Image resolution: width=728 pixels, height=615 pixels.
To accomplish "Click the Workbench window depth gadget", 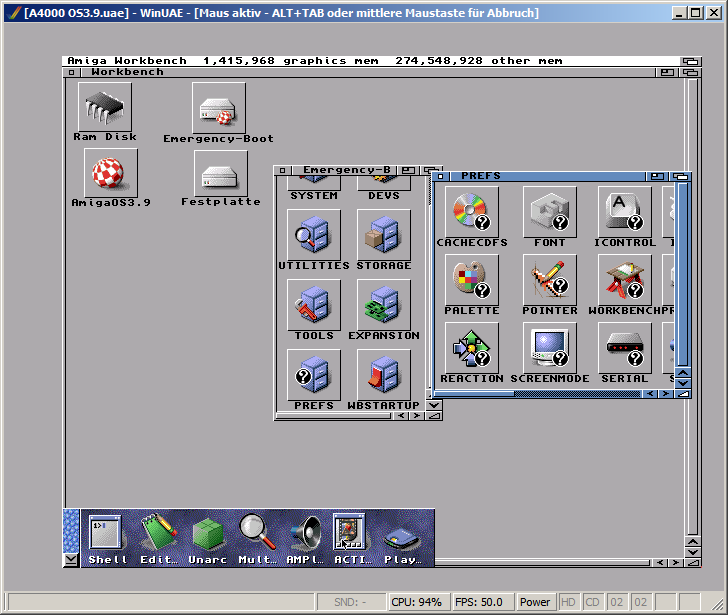I will [x=690, y=72].
